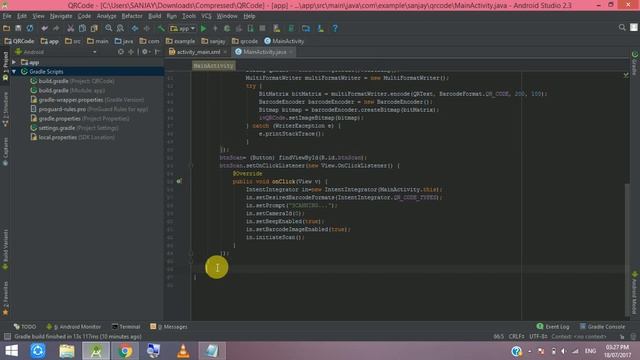Click the Find magnifier icon

coord(109,28)
